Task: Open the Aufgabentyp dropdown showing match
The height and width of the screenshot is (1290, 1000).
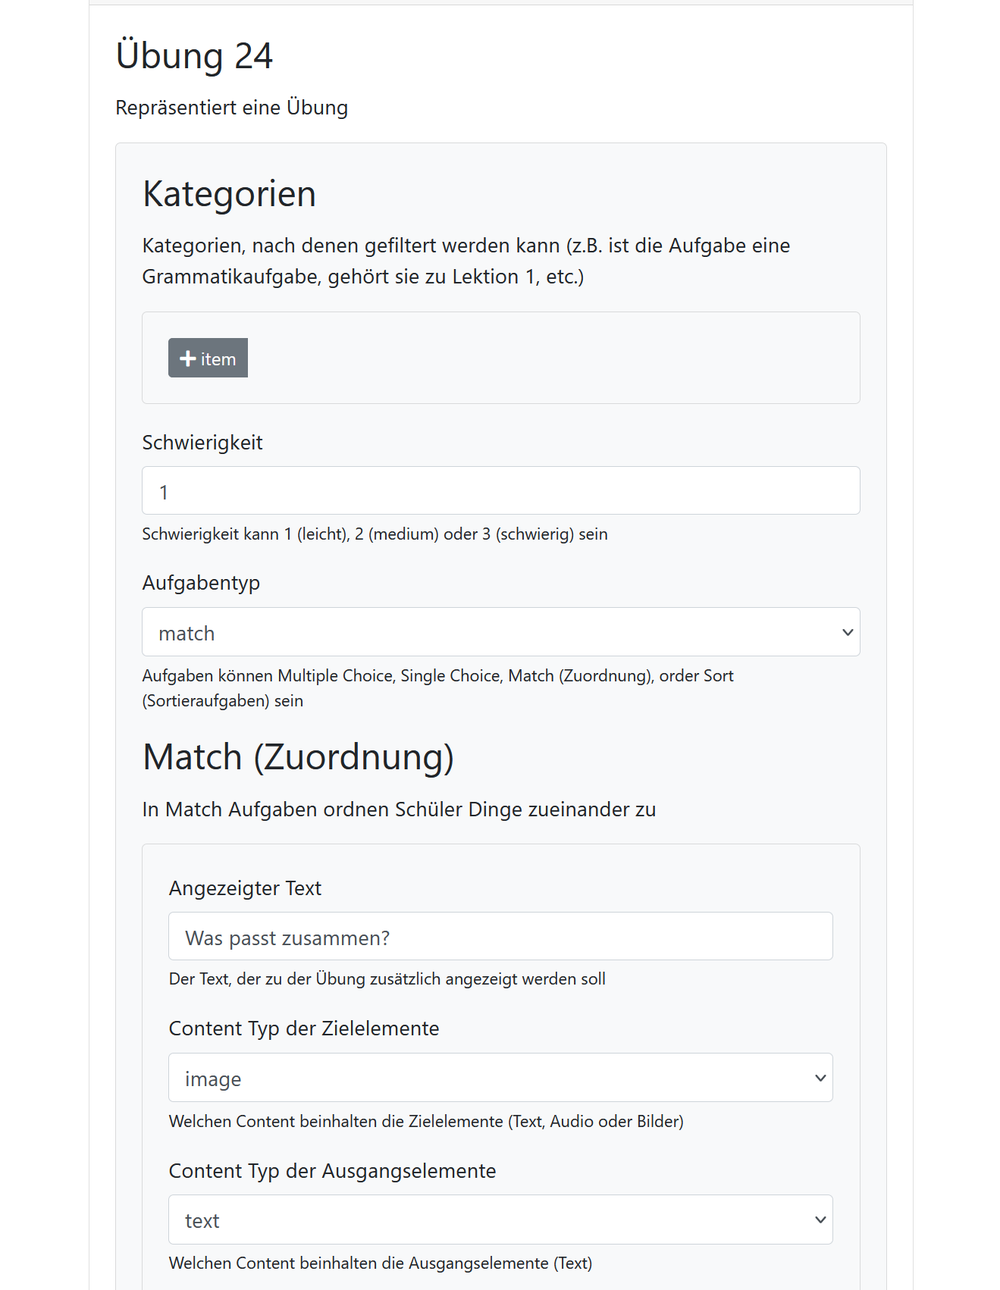Action: [x=501, y=632]
